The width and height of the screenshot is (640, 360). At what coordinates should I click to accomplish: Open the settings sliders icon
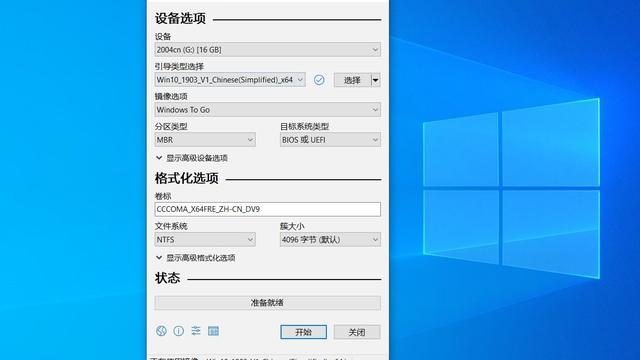pyautogui.click(x=196, y=331)
